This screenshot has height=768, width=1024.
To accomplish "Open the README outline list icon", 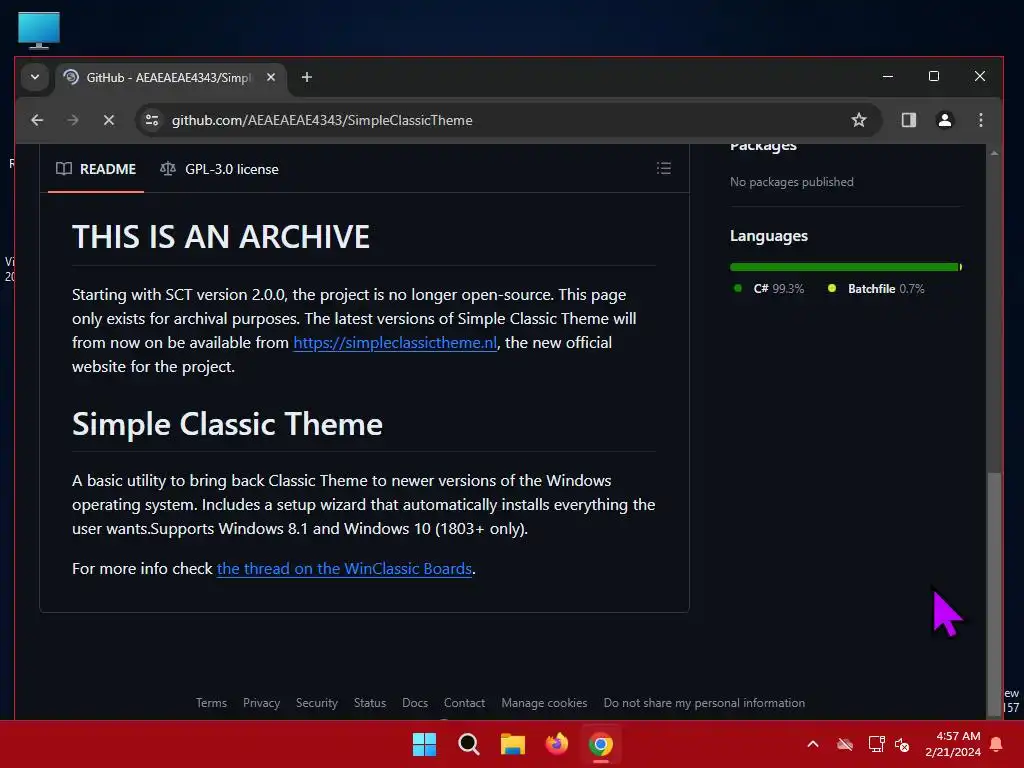I will pyautogui.click(x=664, y=168).
